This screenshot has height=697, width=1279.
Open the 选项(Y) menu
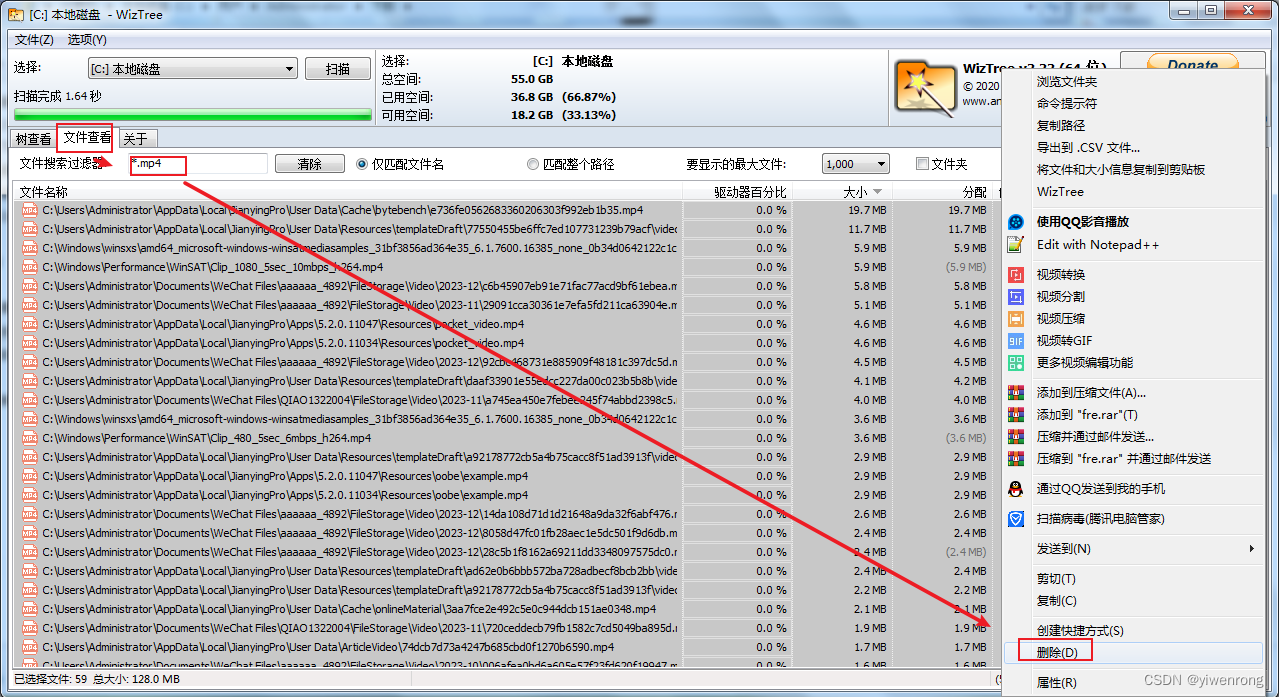pos(87,40)
